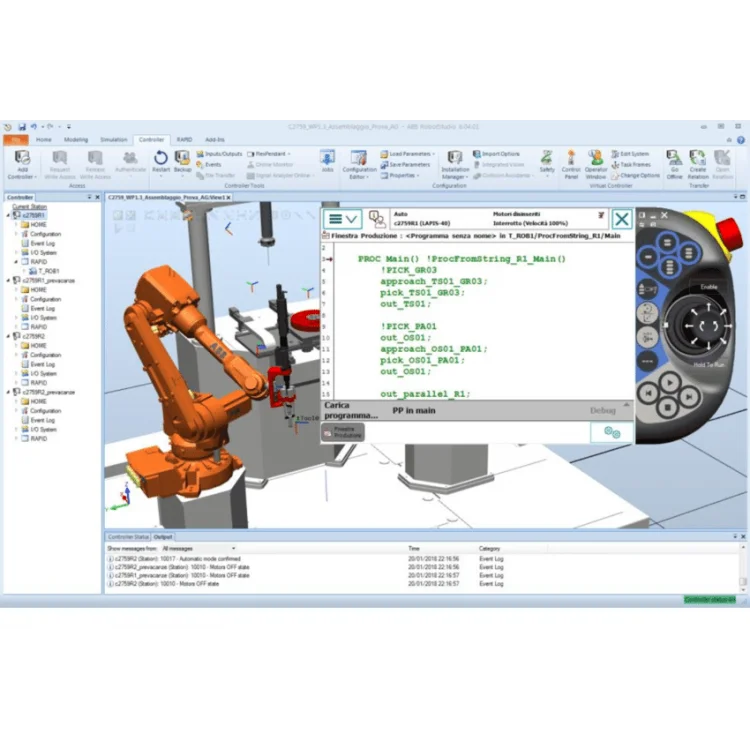Click the Undo icon in quick access toolbar
The image size is (750, 750).
[33, 127]
